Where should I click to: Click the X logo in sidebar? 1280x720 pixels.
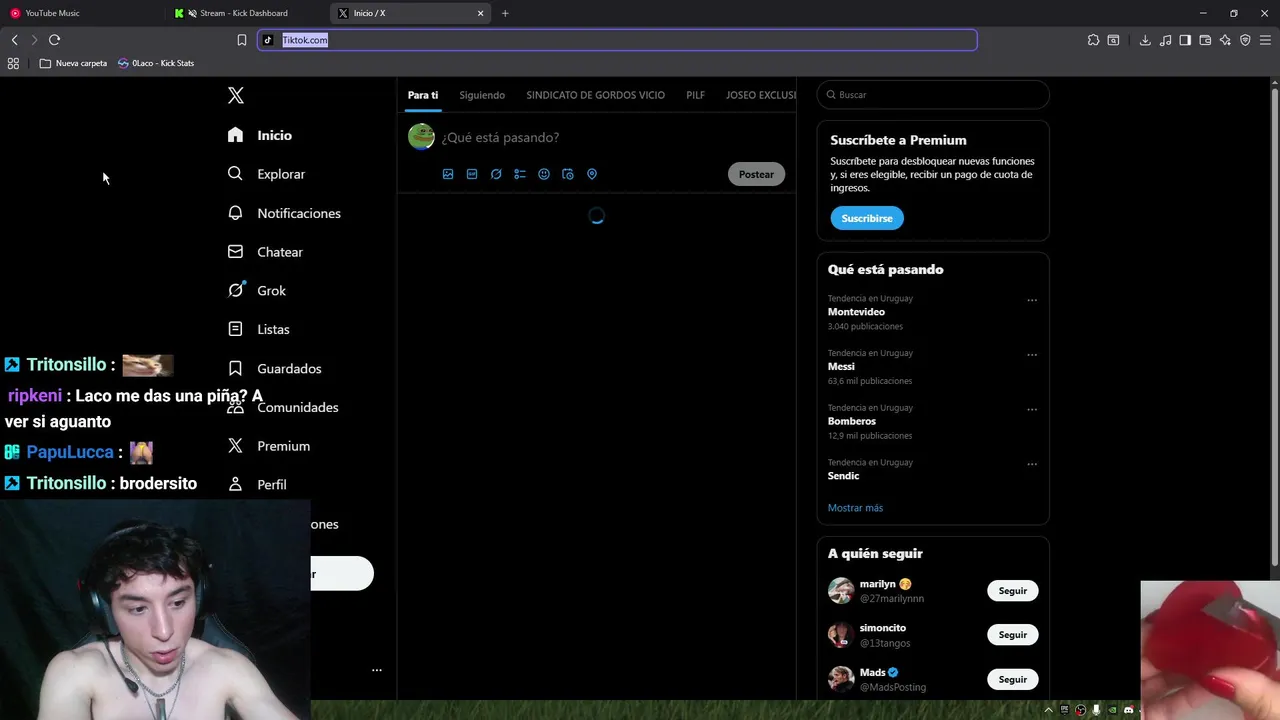click(236, 96)
